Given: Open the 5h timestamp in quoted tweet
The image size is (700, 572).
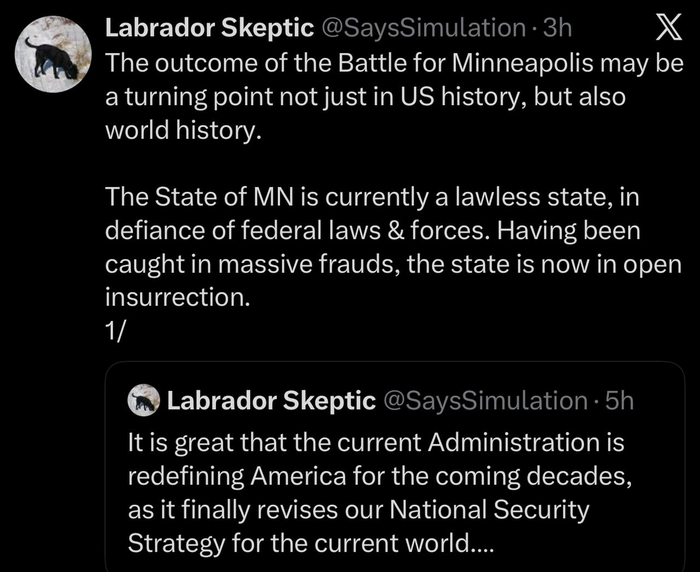Looking at the screenshot, I should [x=621, y=401].
